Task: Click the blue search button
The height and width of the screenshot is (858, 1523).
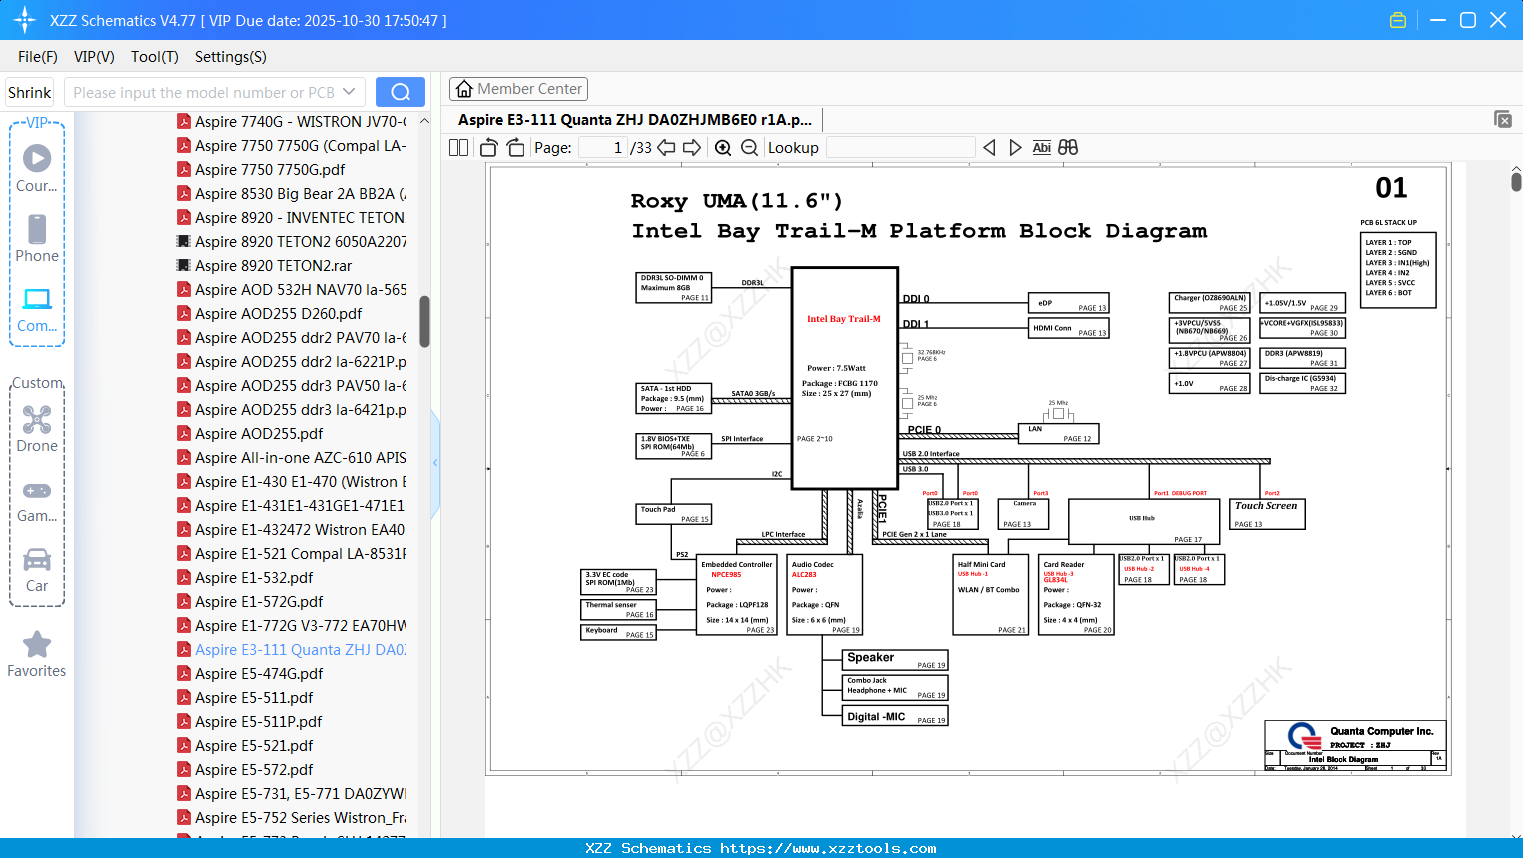Action: [x=400, y=92]
